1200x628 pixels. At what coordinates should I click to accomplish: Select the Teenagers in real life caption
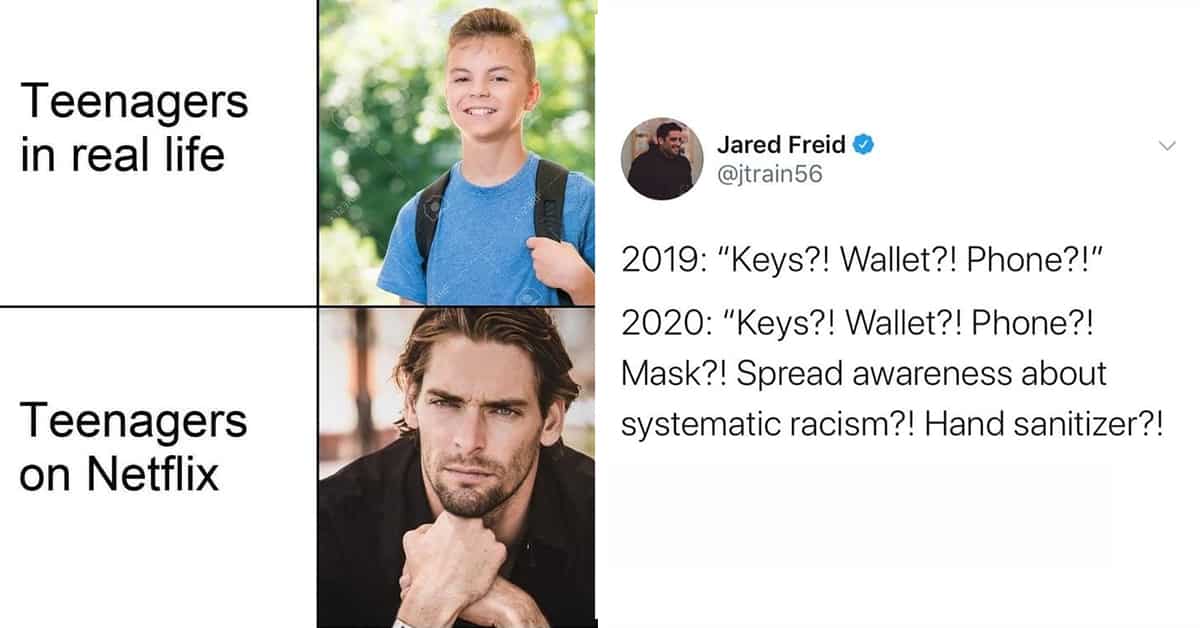[x=134, y=128]
